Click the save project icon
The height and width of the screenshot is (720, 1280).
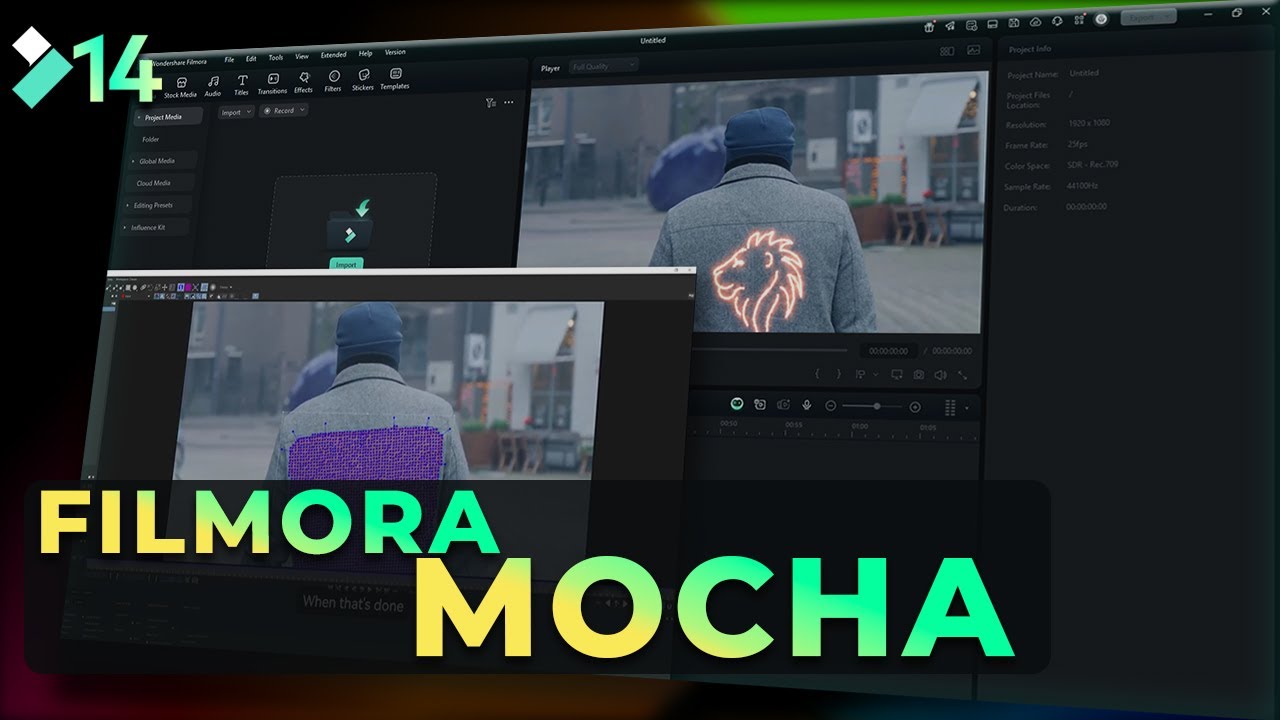(x=1014, y=23)
